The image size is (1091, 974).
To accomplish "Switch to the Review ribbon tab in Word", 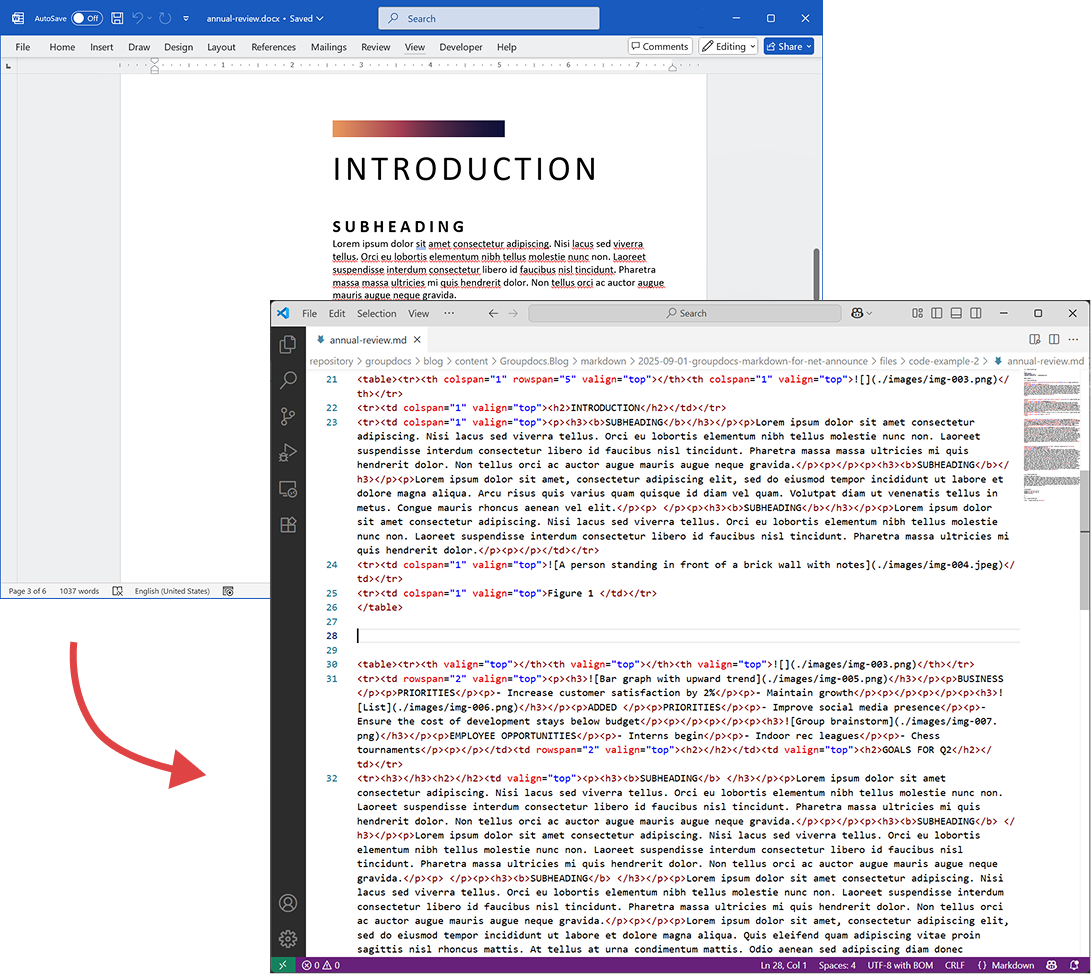I will 375,46.
